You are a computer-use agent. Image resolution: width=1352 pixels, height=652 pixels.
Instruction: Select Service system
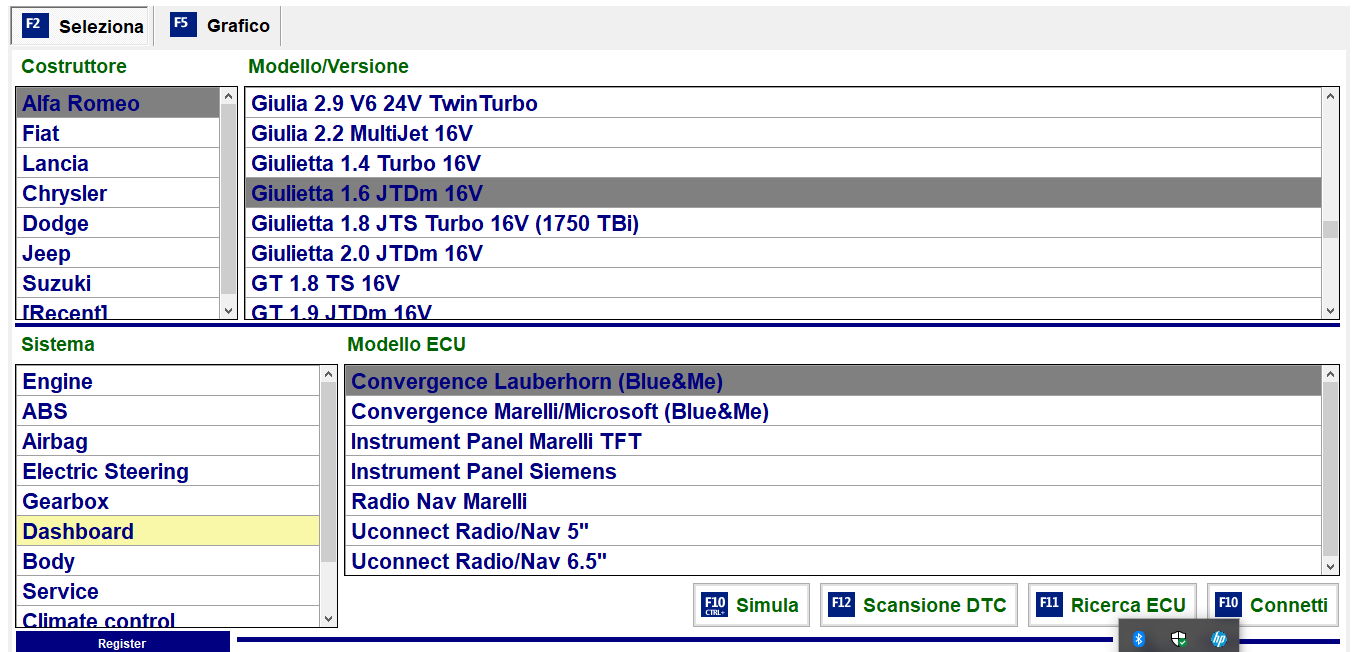pyautogui.click(x=168, y=591)
